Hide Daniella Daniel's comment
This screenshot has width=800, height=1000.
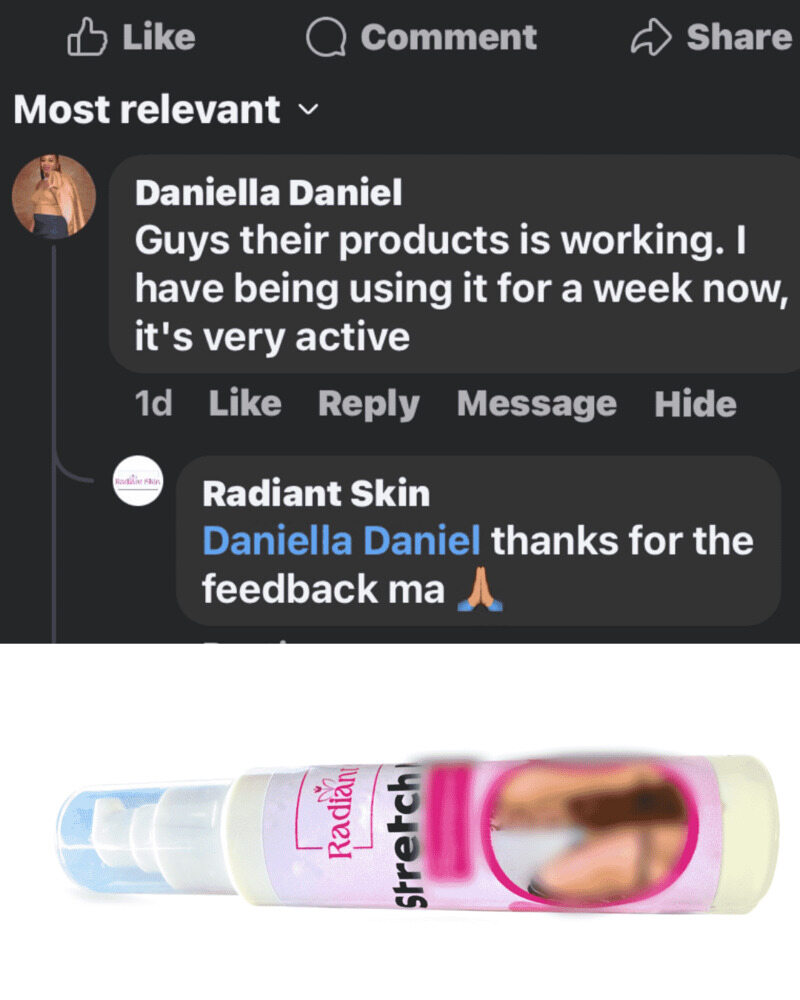point(695,404)
